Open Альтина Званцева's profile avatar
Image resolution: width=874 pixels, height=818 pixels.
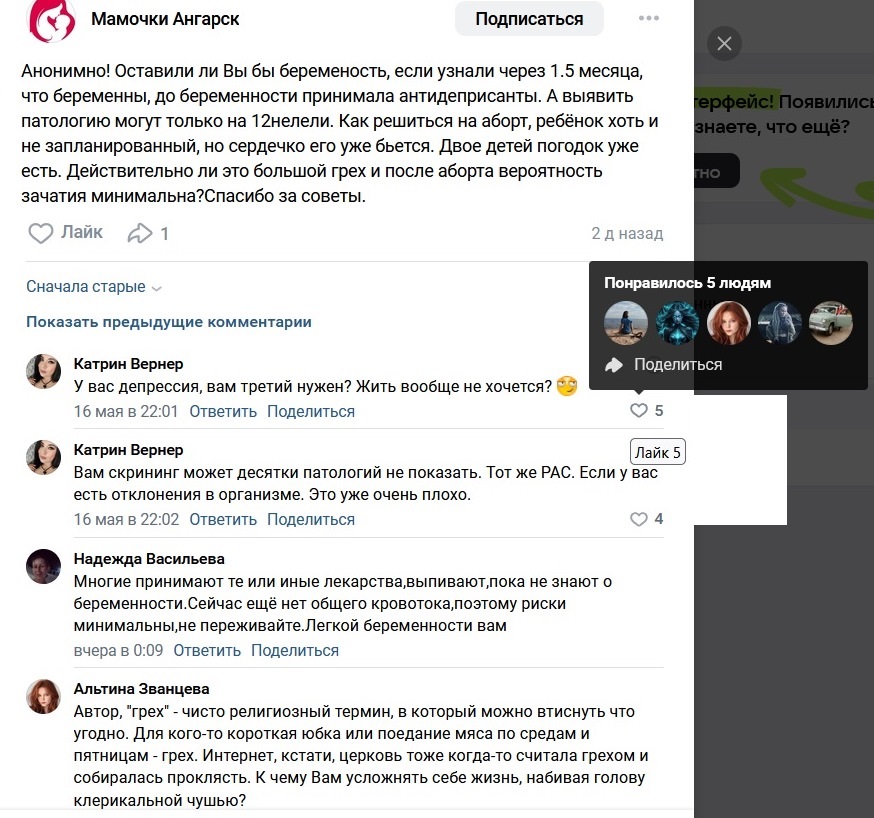point(43,697)
